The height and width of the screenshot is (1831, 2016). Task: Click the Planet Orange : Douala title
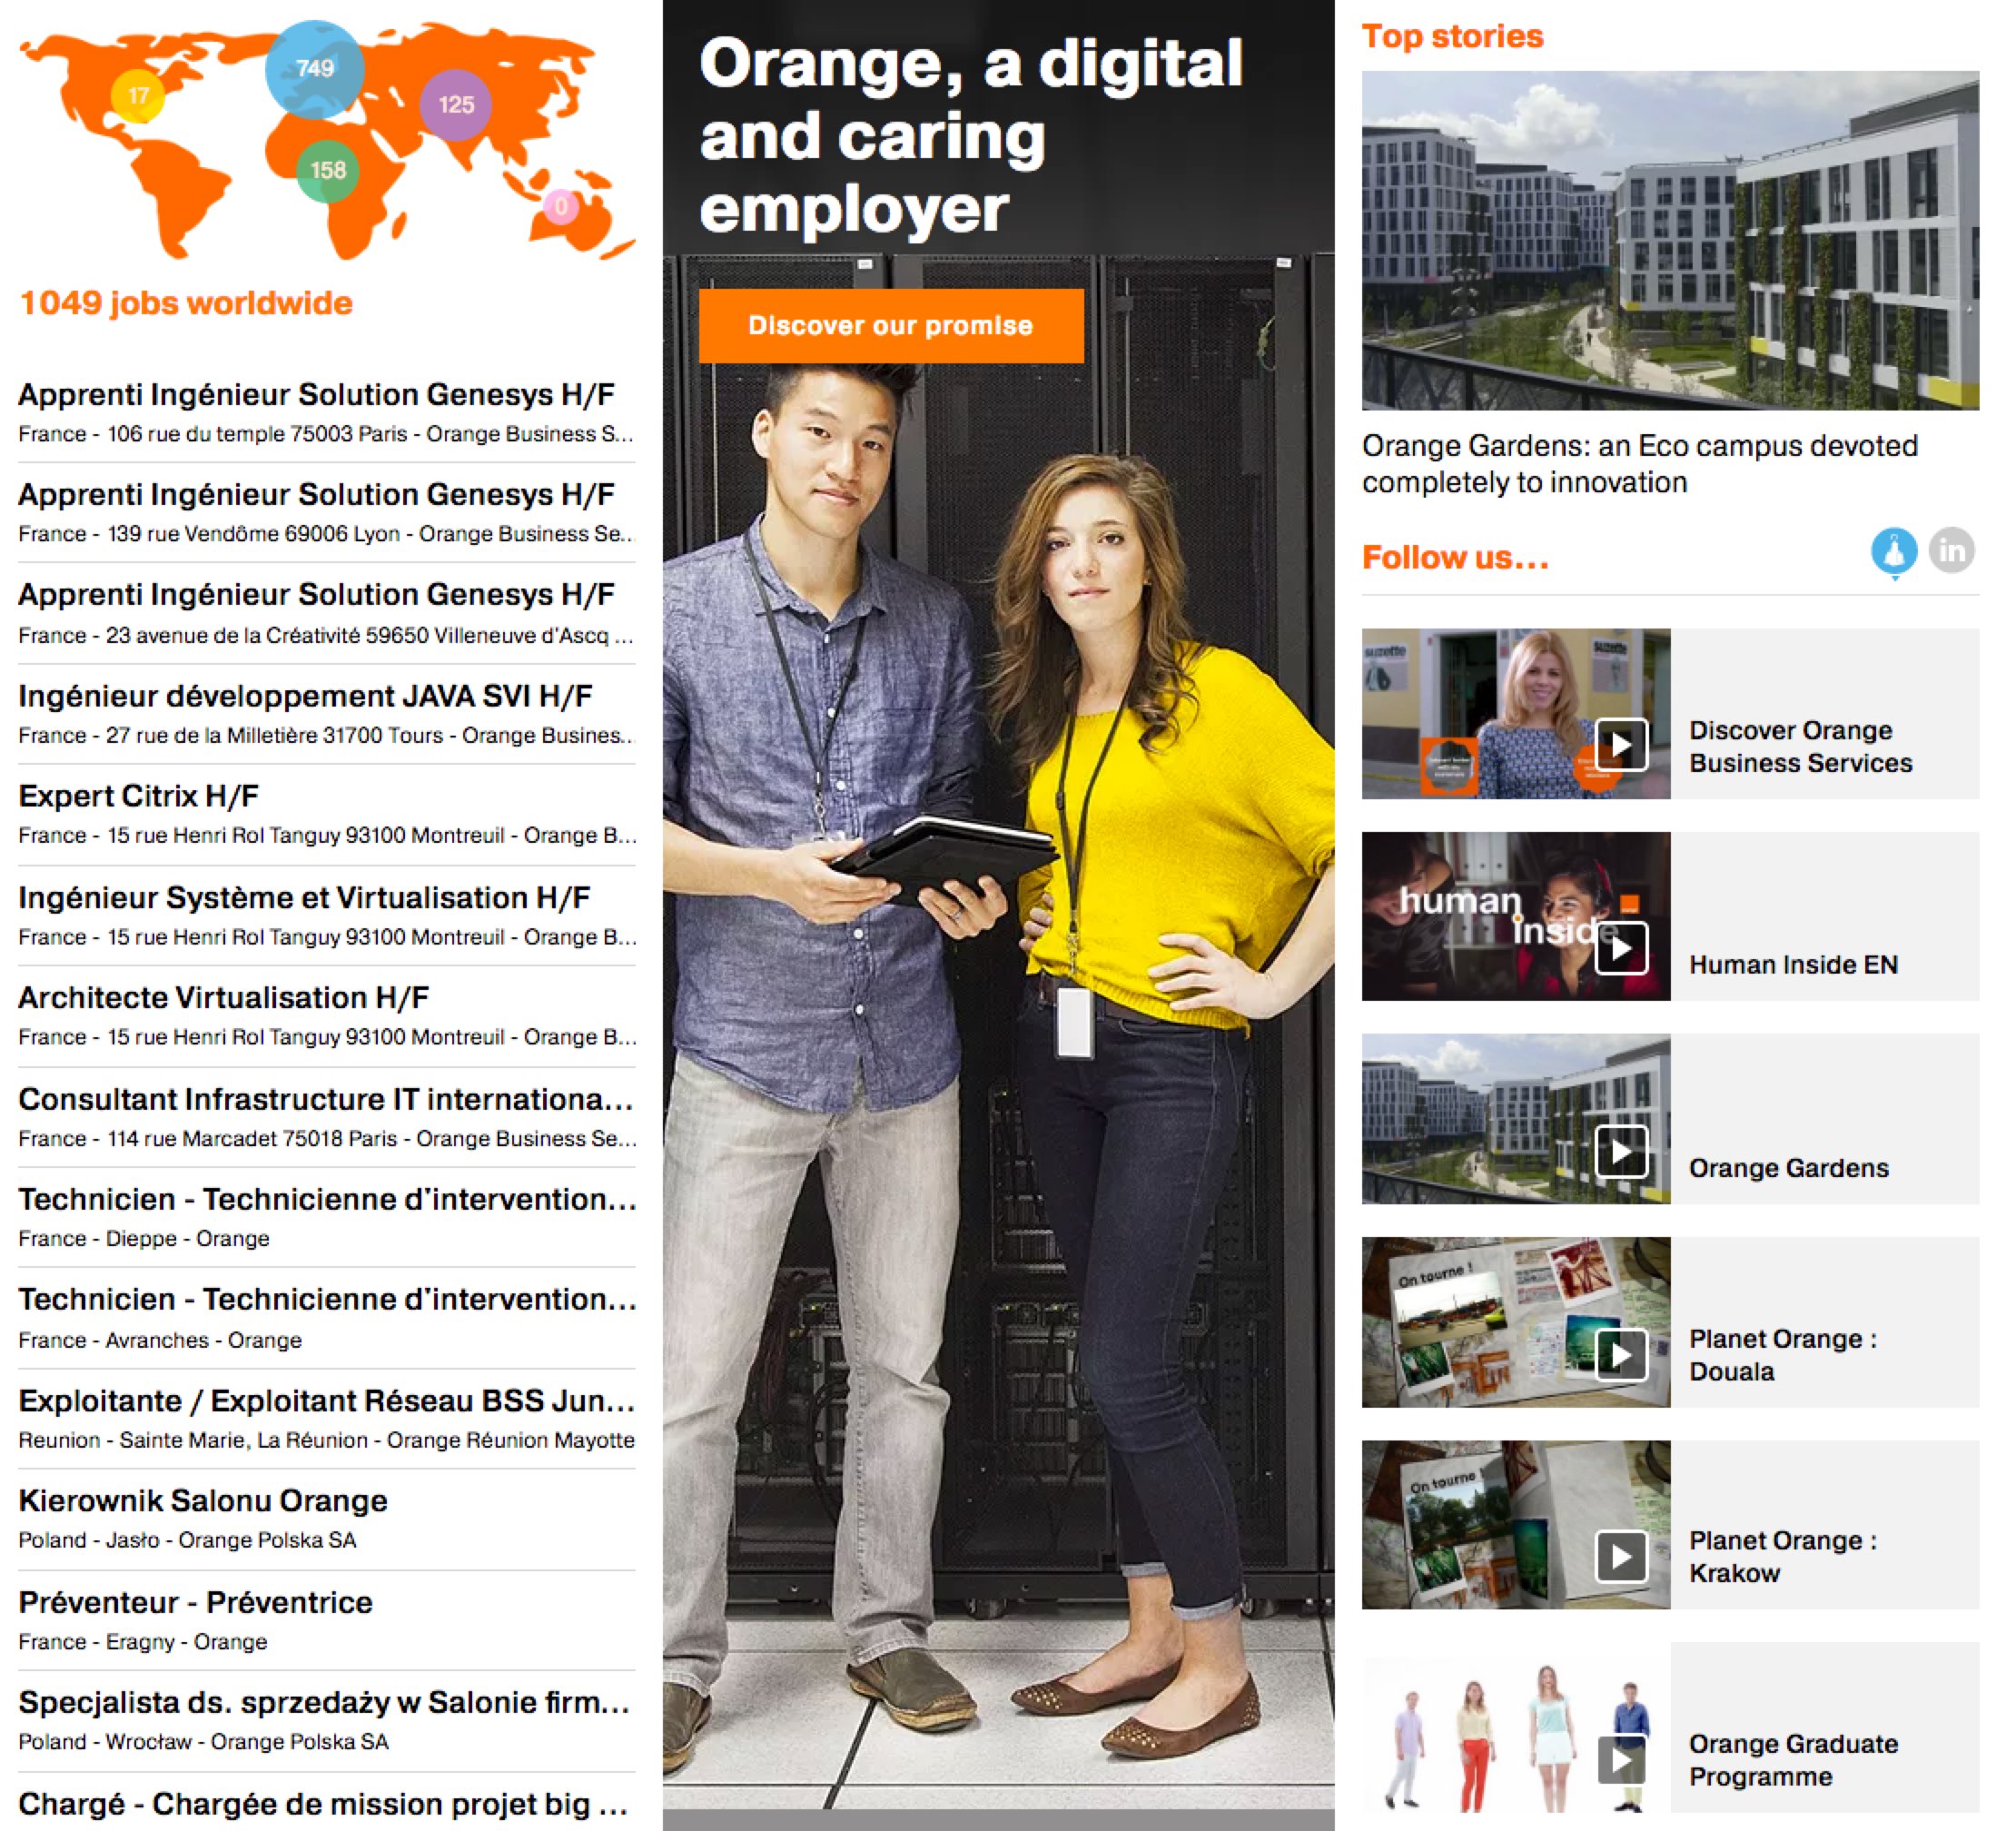coord(1783,1355)
